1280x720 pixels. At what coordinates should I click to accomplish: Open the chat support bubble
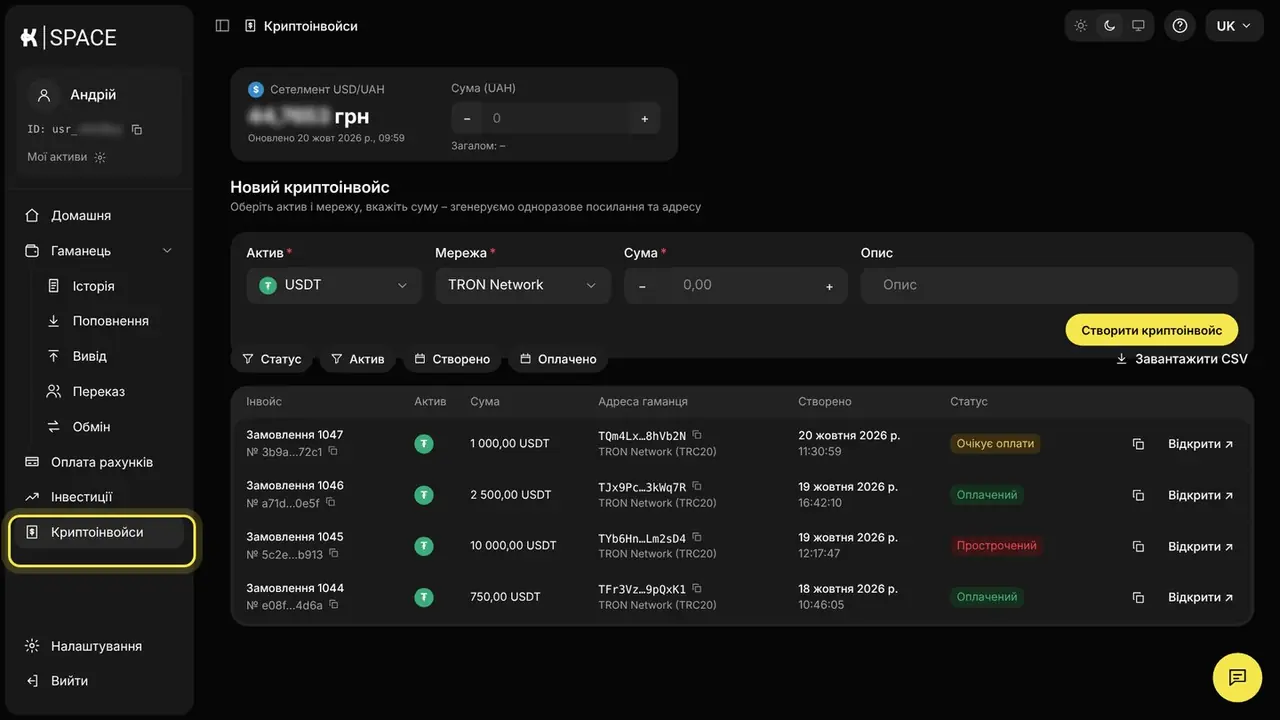[x=1237, y=677]
